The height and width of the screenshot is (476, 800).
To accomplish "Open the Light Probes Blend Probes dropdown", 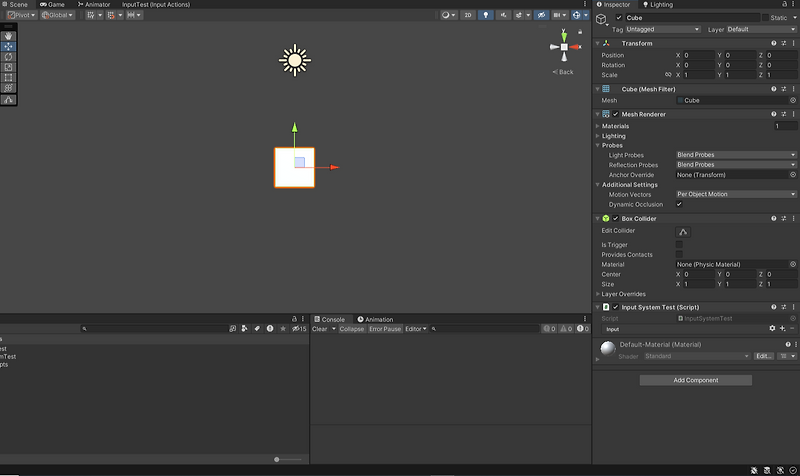I will pos(736,155).
